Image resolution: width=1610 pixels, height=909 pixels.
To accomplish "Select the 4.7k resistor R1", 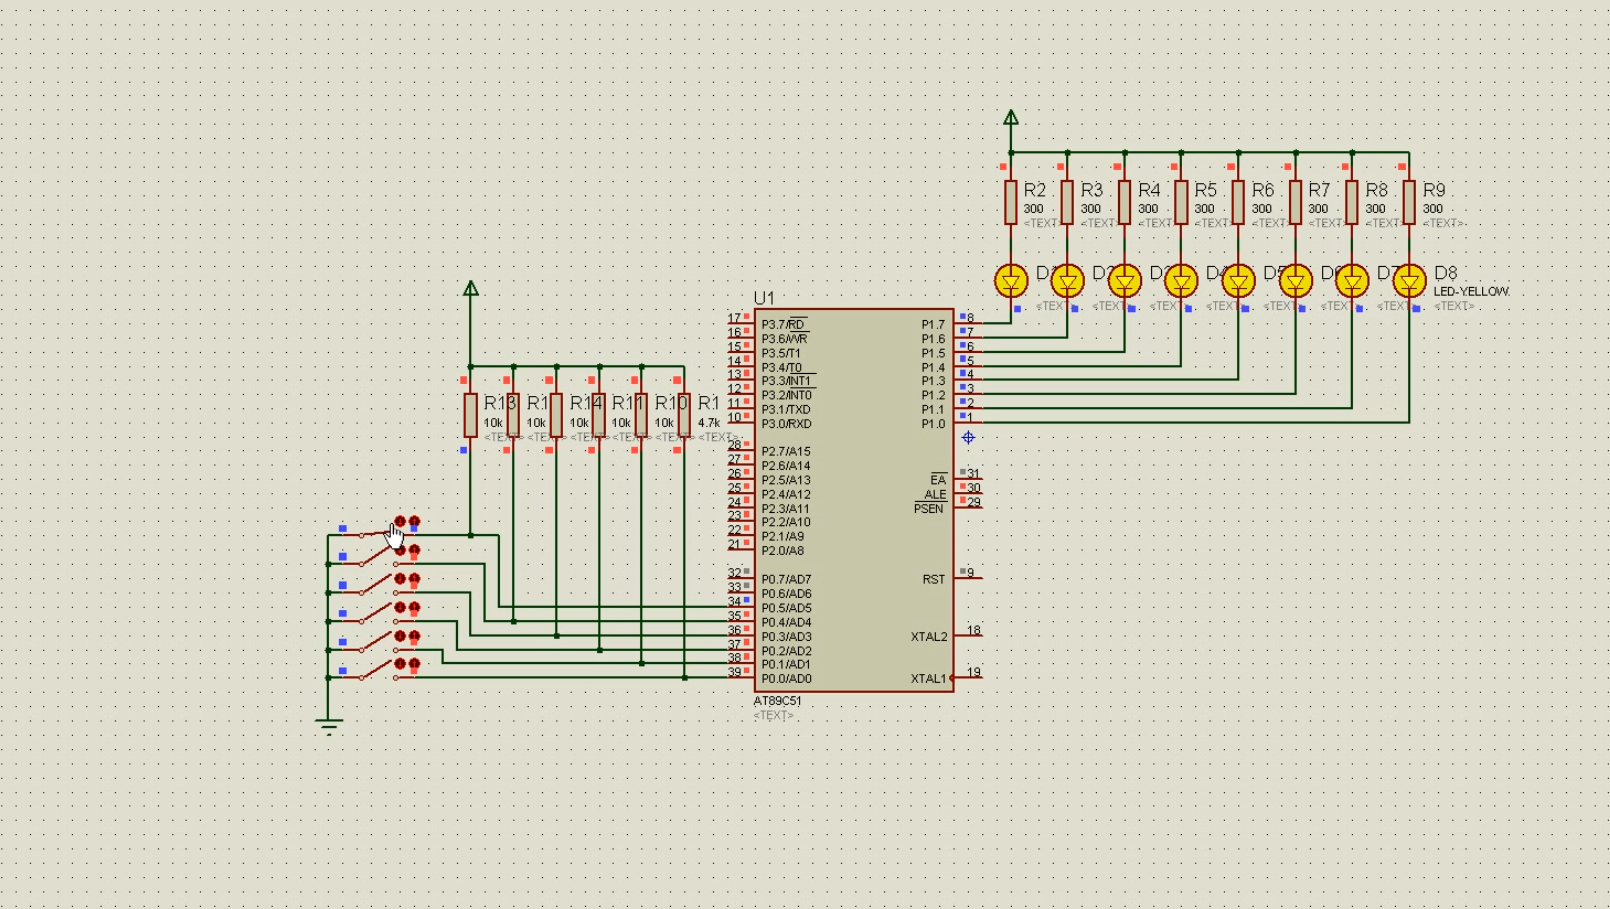I will tap(684, 415).
